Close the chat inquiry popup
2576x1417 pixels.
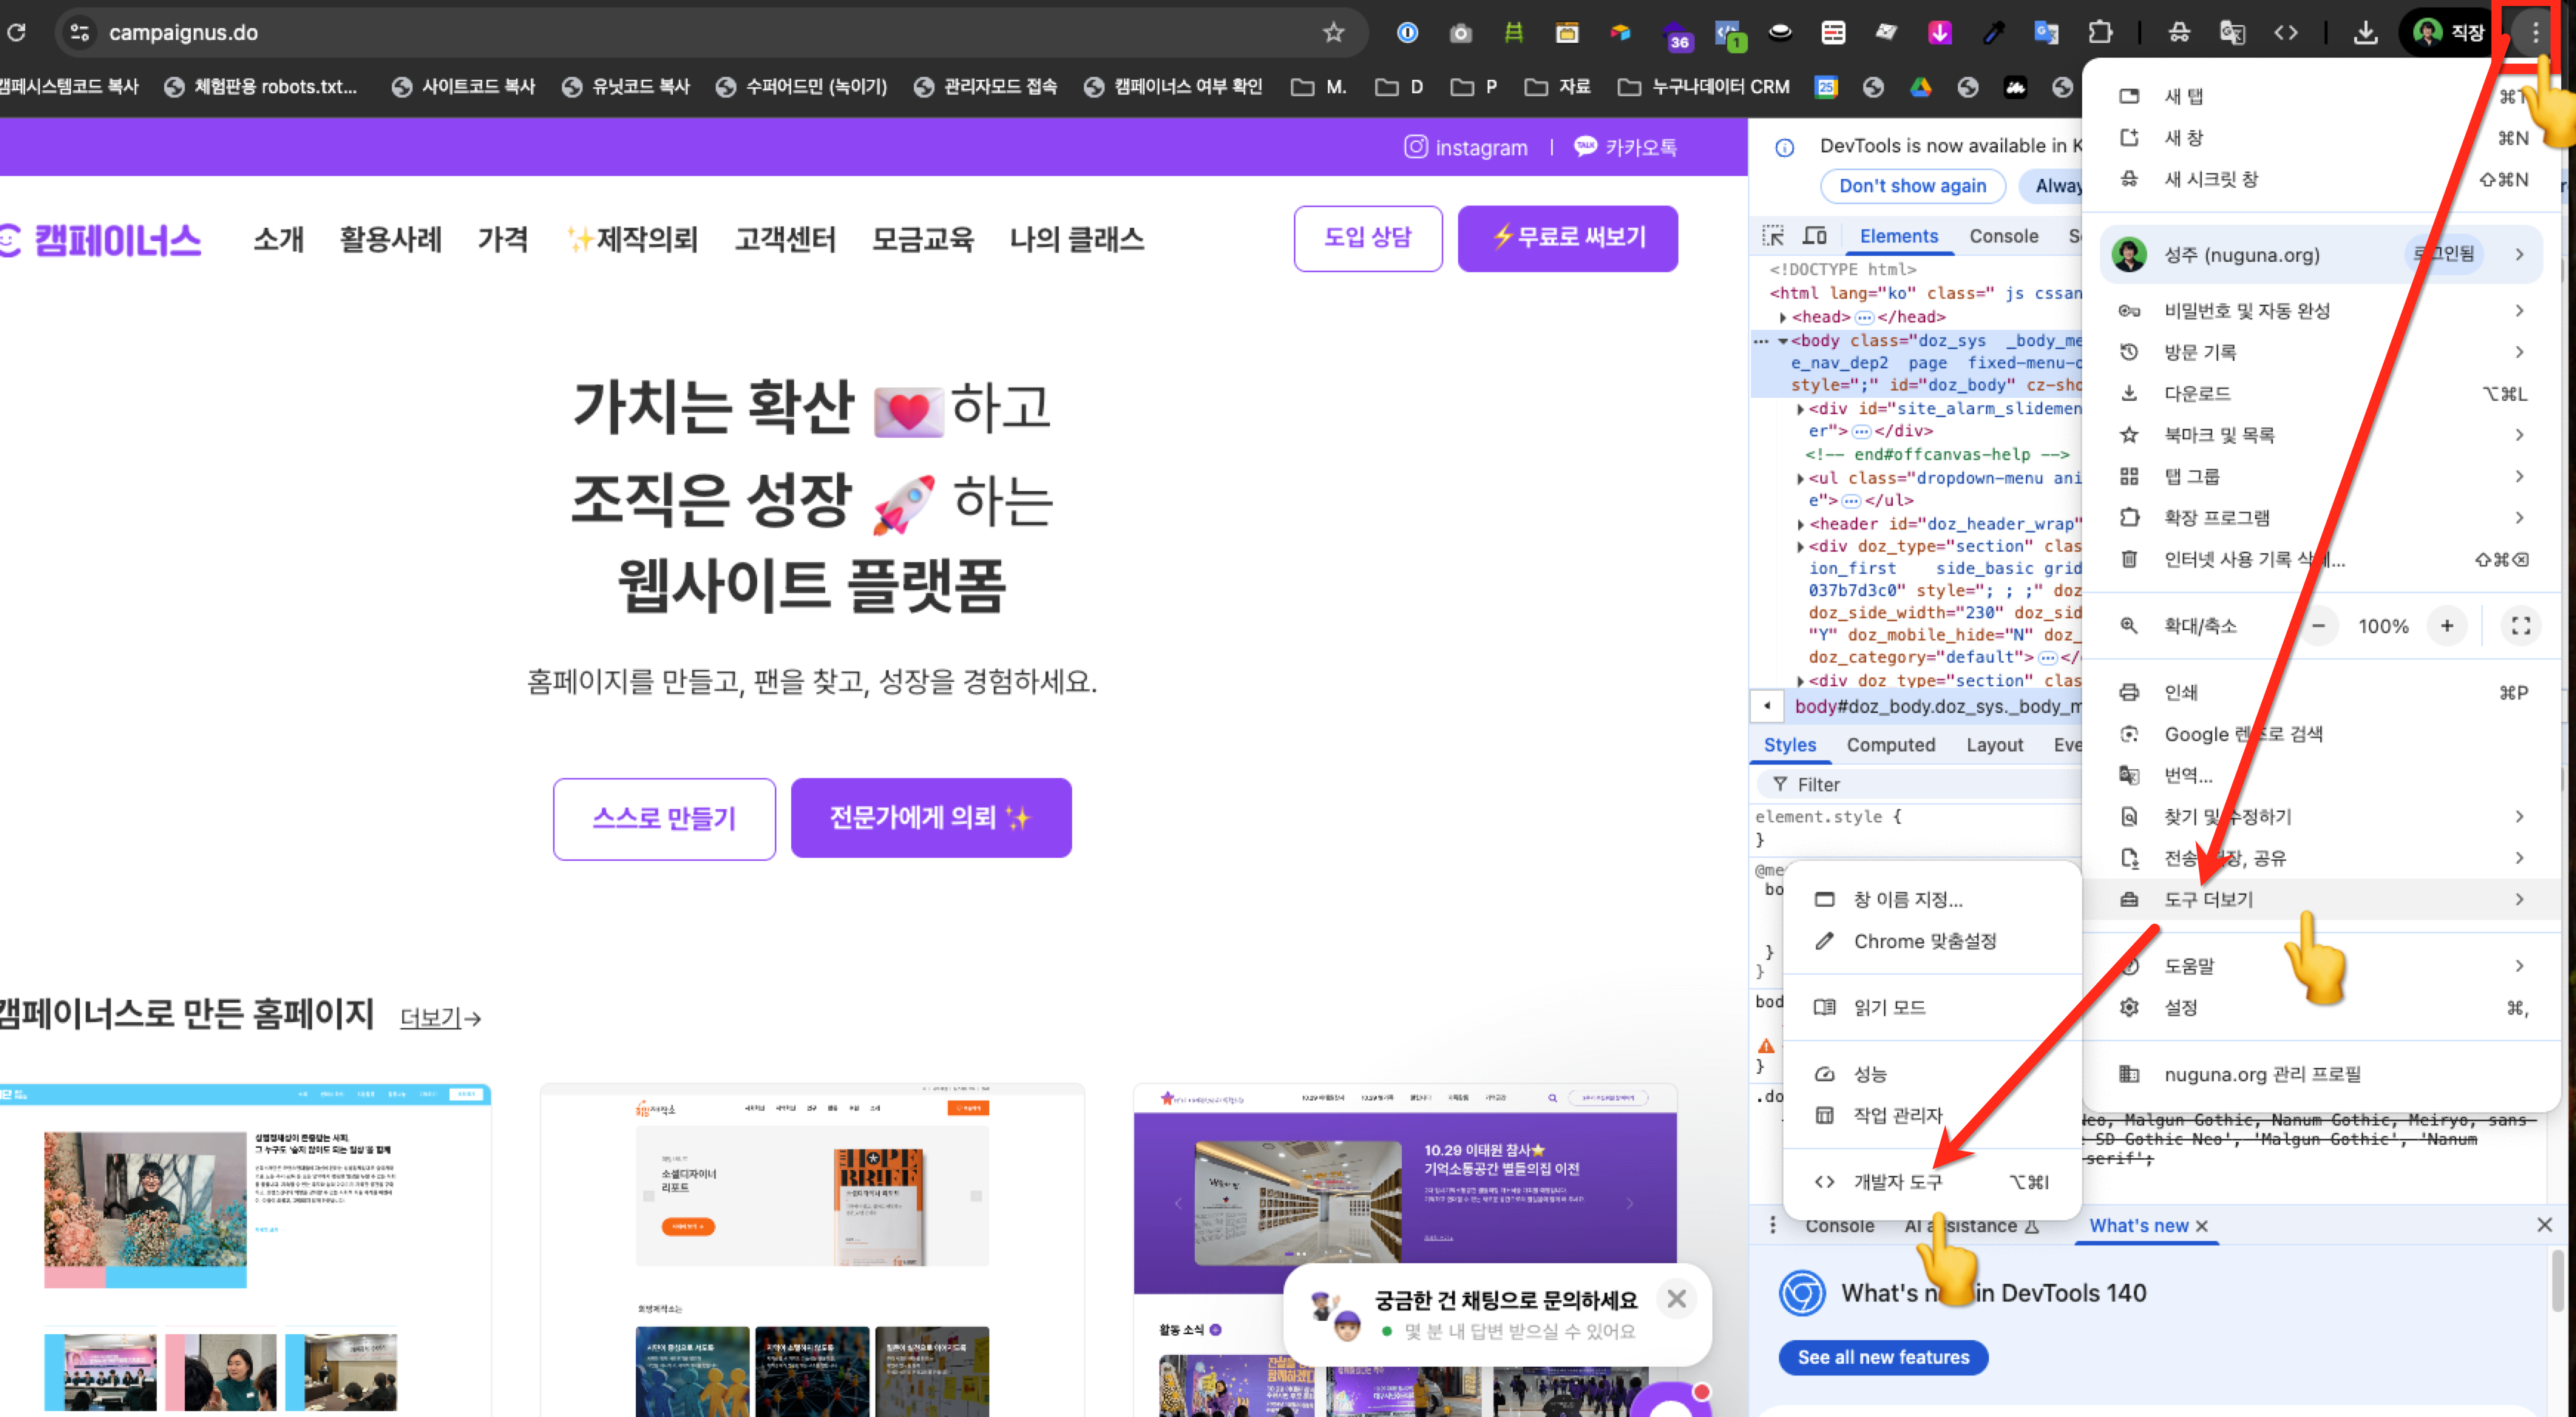pos(1677,1298)
